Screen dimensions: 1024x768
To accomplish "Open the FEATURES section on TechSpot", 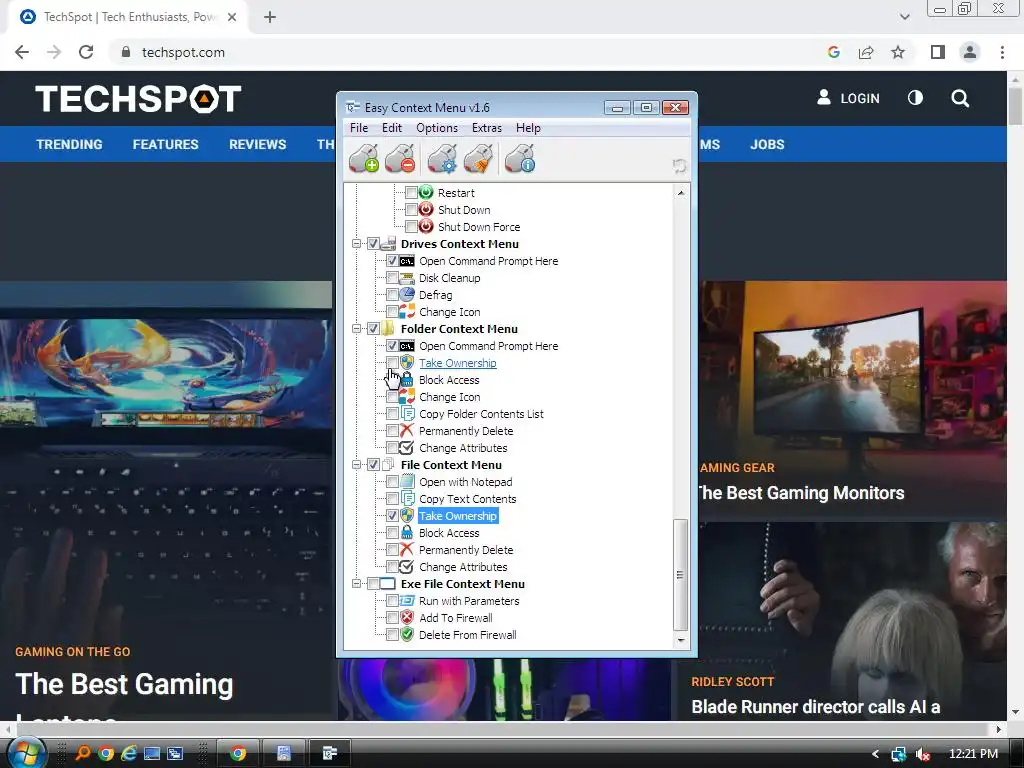I will pos(165,144).
